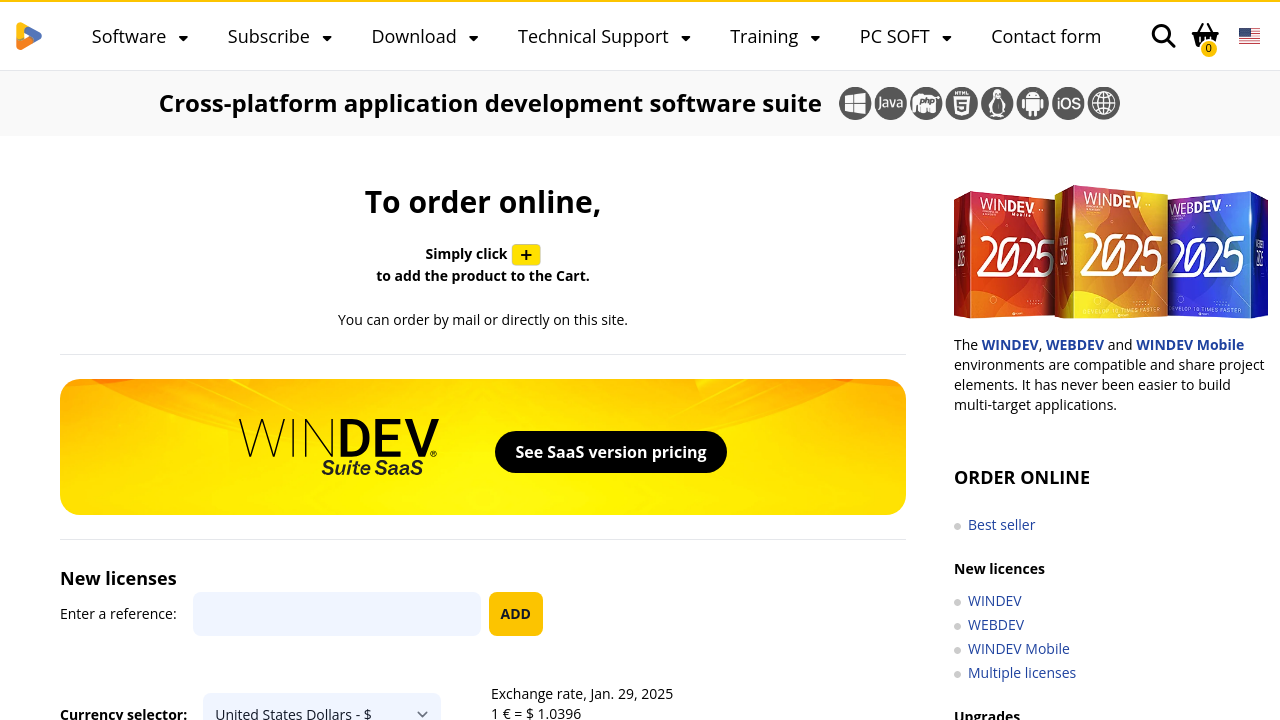Expand the Technical Support menu
The width and height of the screenshot is (1280, 720).
point(604,37)
